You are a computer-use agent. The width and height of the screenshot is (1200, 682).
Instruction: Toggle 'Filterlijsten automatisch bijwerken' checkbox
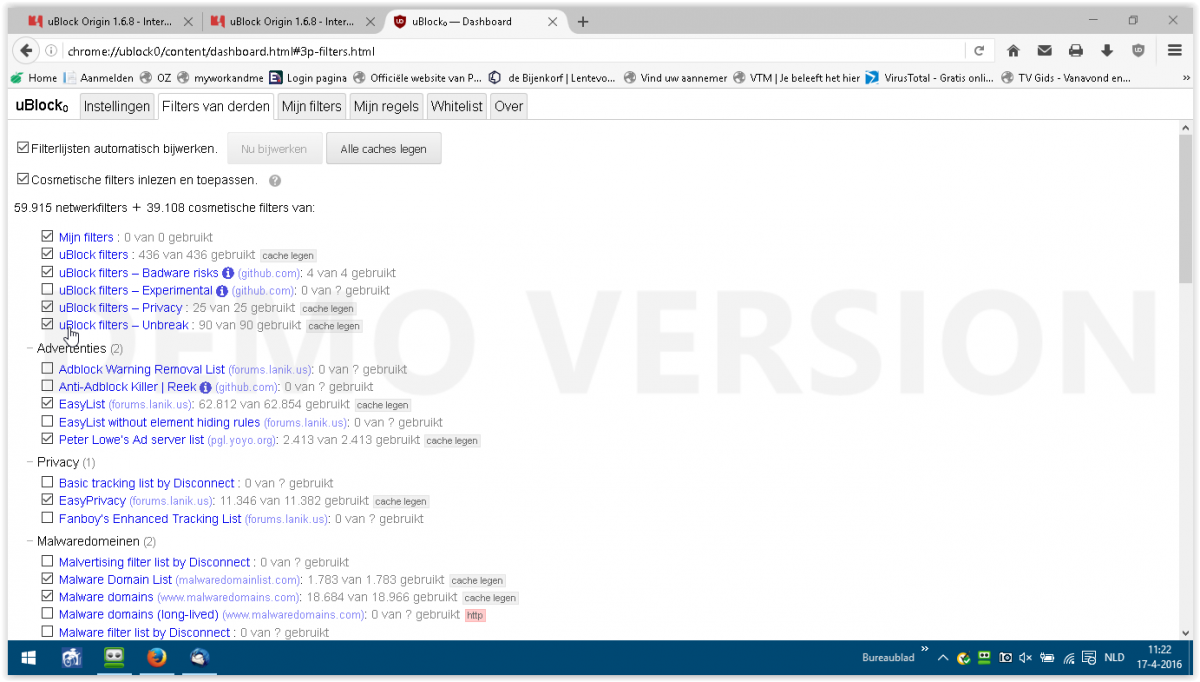tap(23, 148)
